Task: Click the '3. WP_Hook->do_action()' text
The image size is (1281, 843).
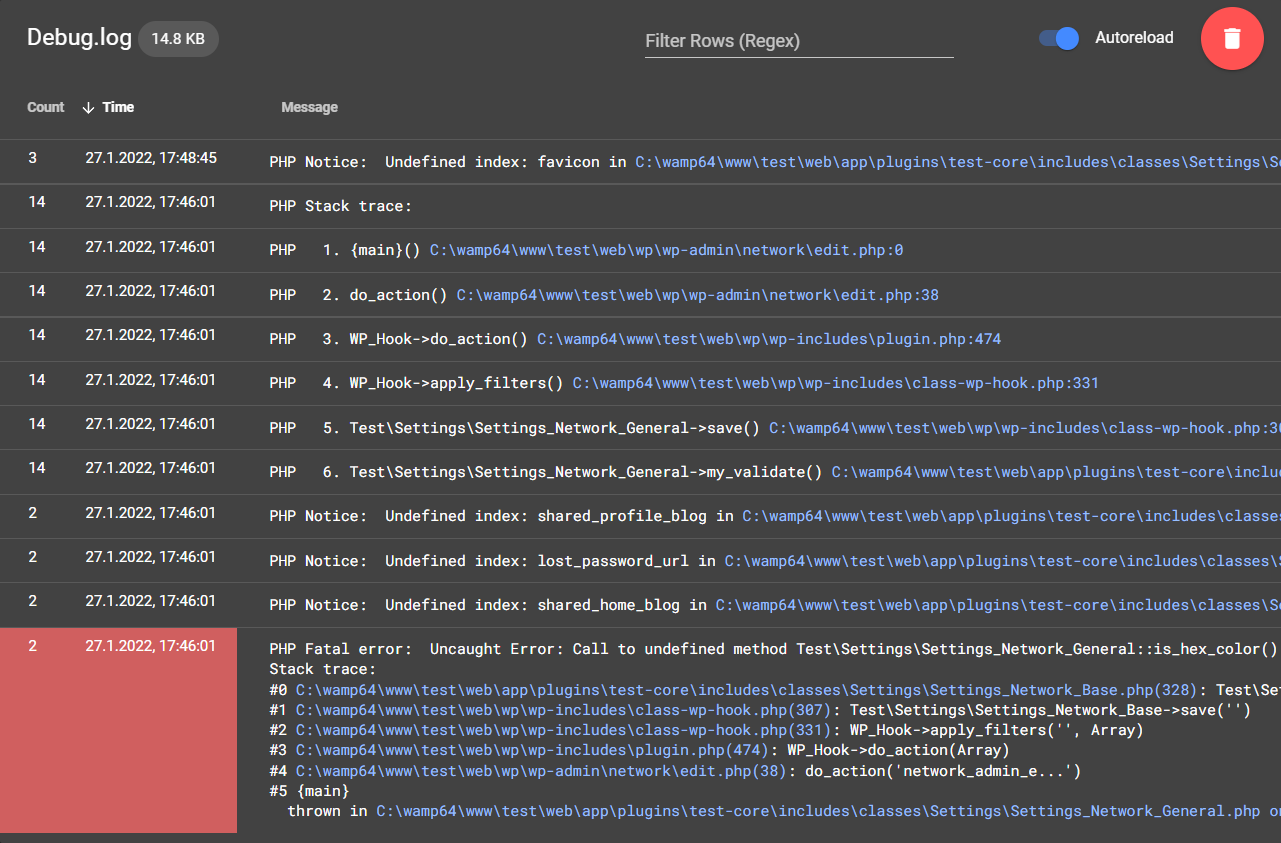Action: 425,339
